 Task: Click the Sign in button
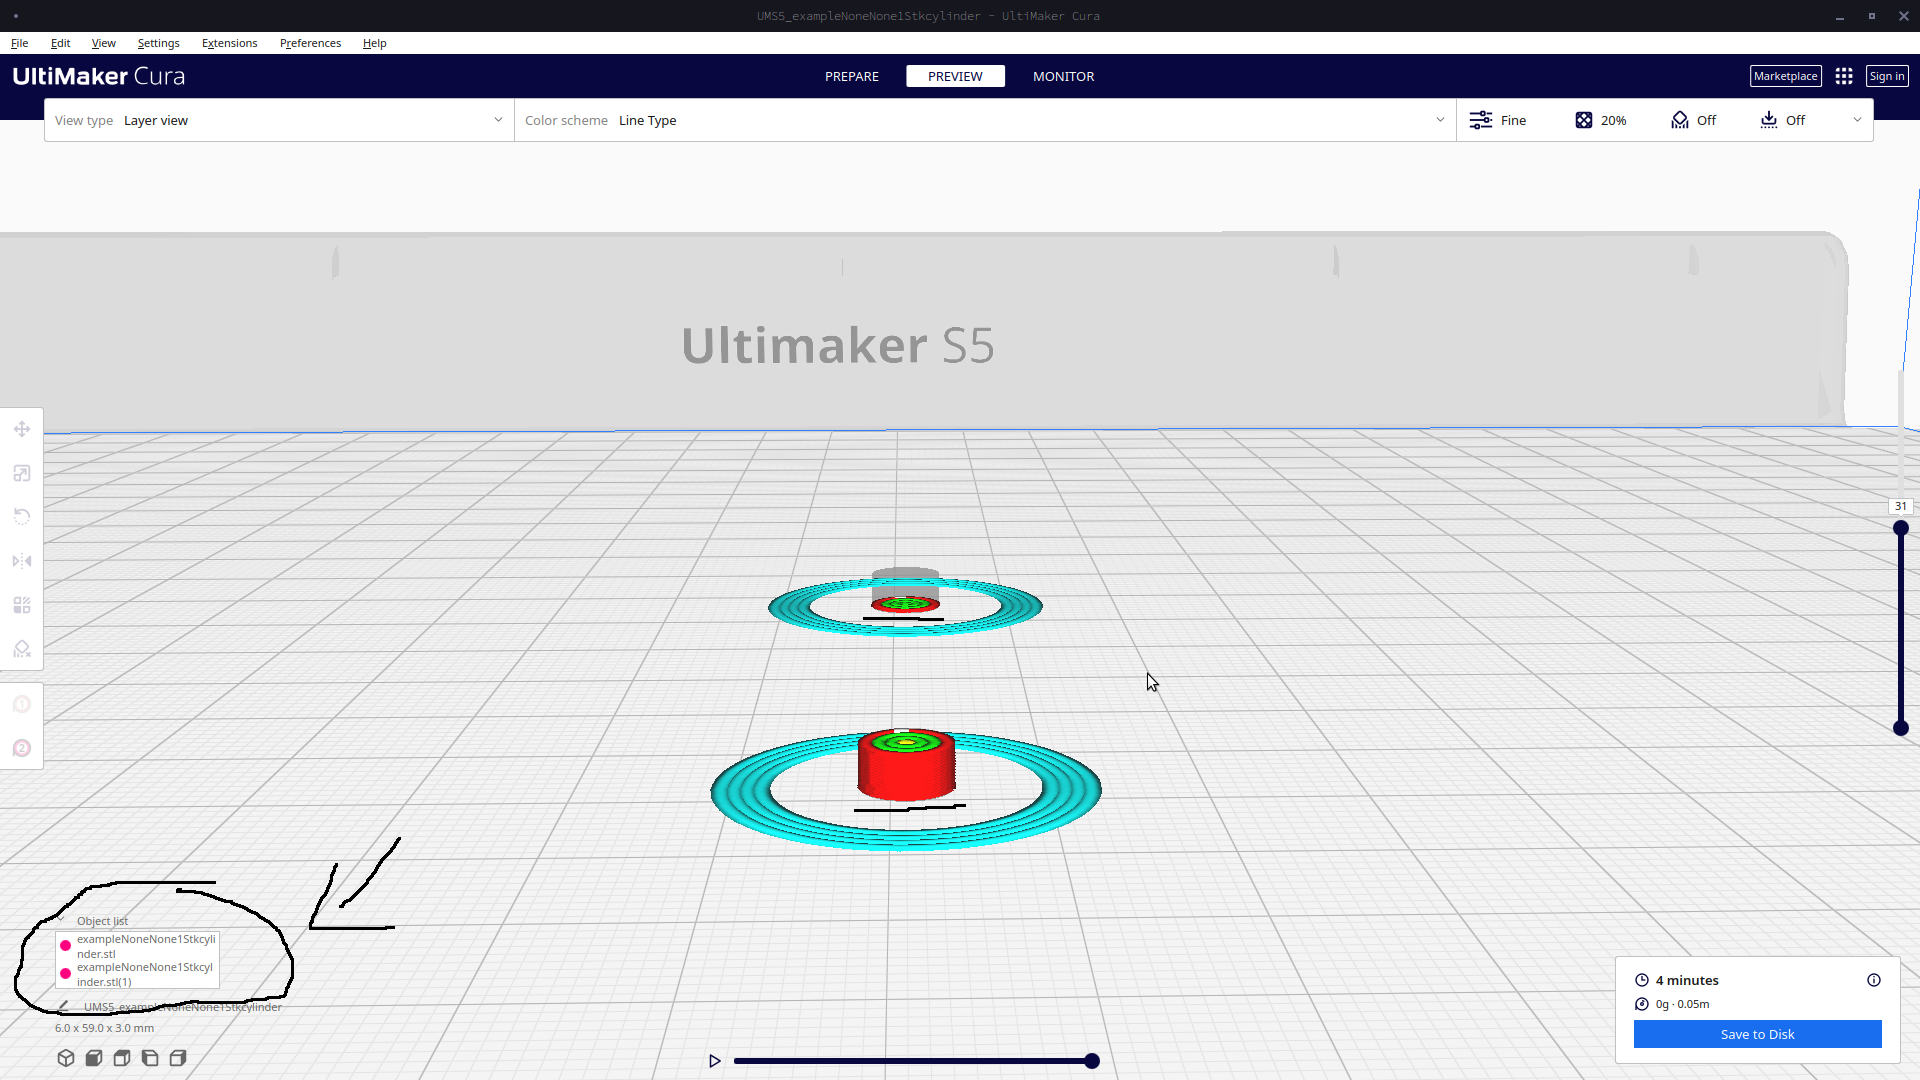click(1886, 76)
